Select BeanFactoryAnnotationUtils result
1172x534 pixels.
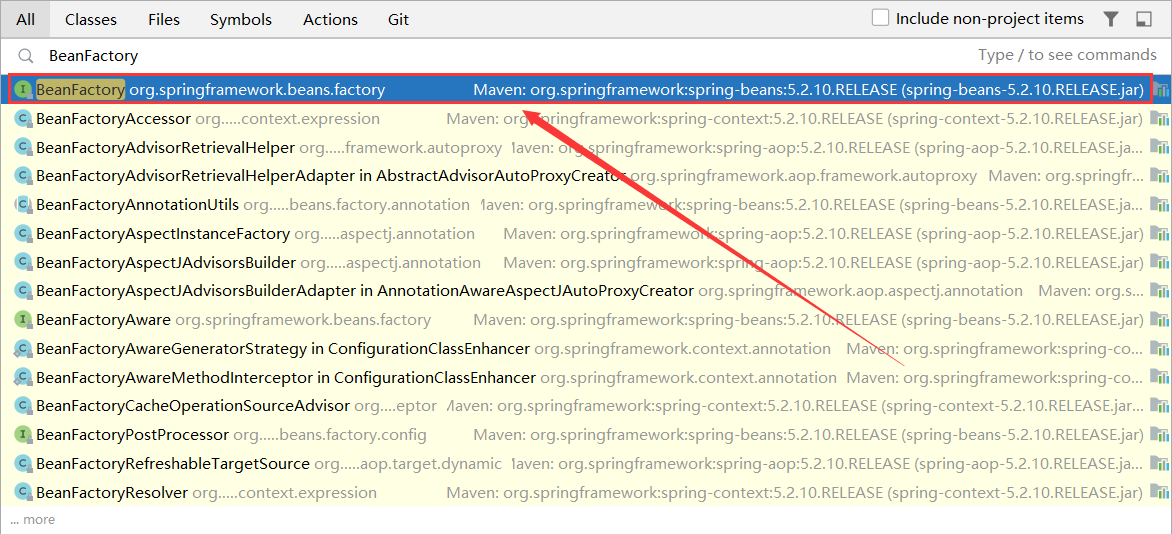coord(586,204)
